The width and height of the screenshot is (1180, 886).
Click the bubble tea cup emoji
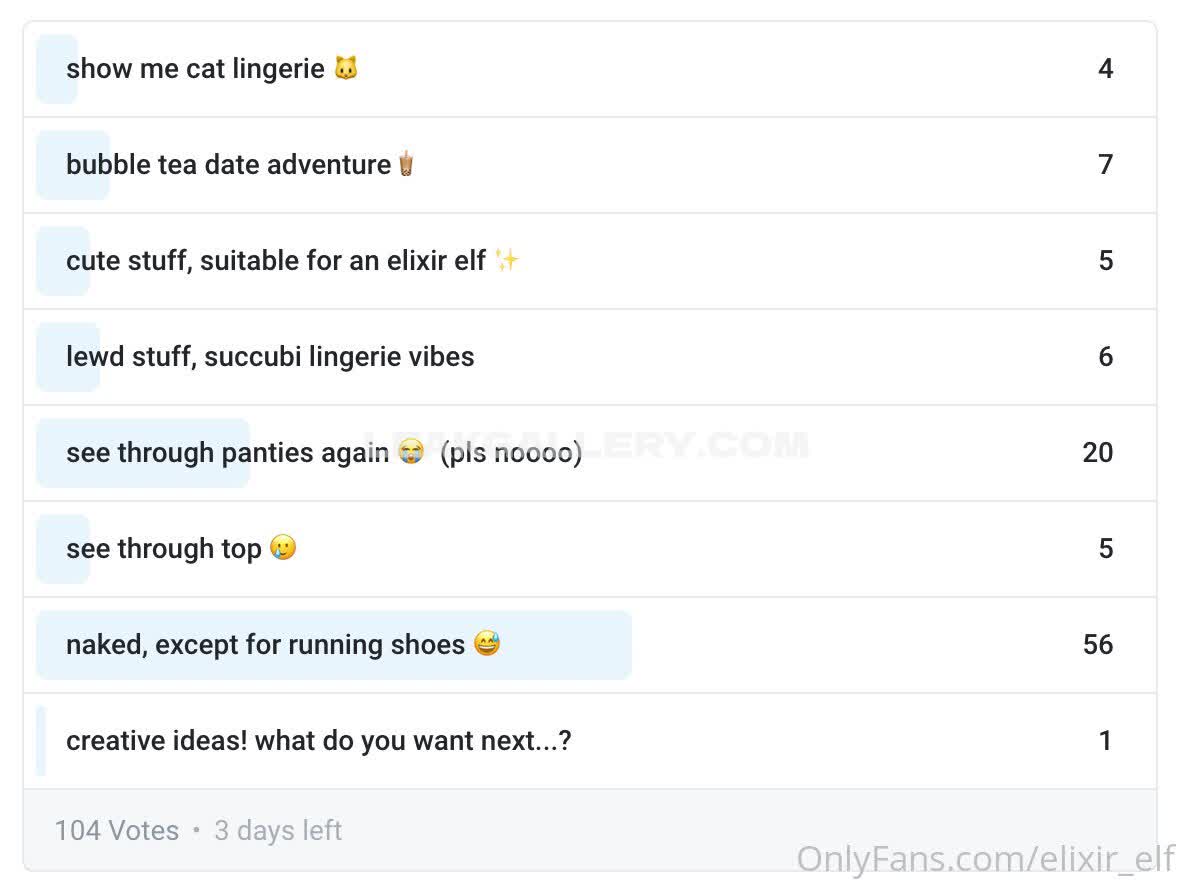[406, 163]
